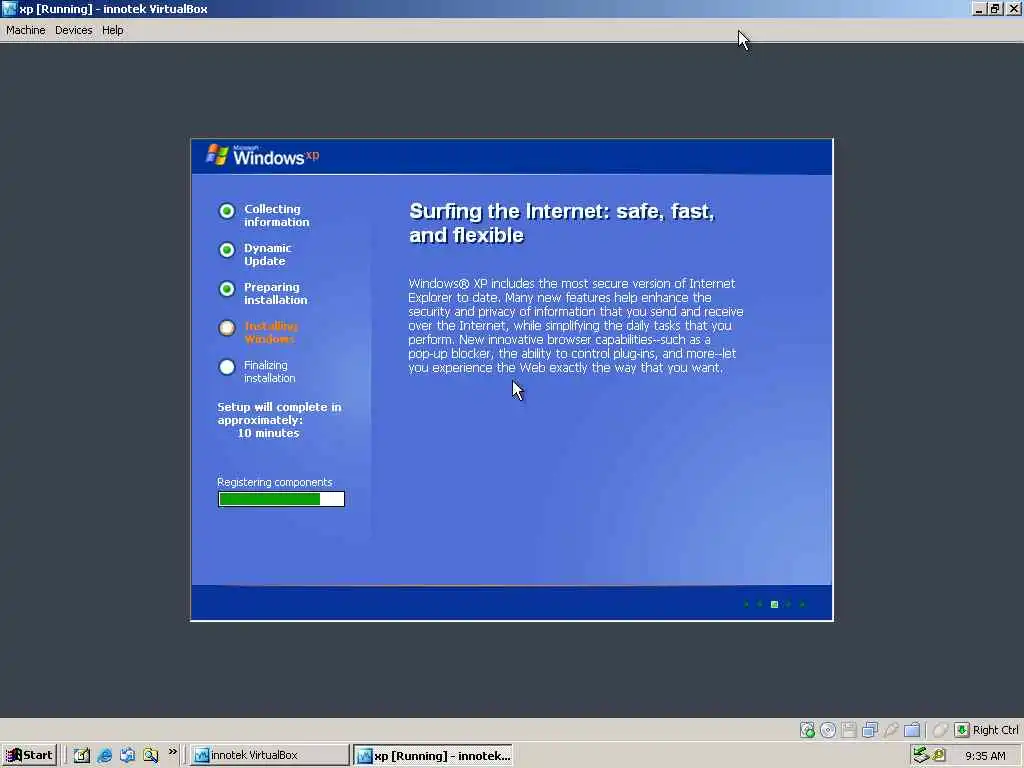Image resolution: width=1024 pixels, height=768 pixels.
Task: Click the 9:35 AM system clock
Action: click(985, 756)
